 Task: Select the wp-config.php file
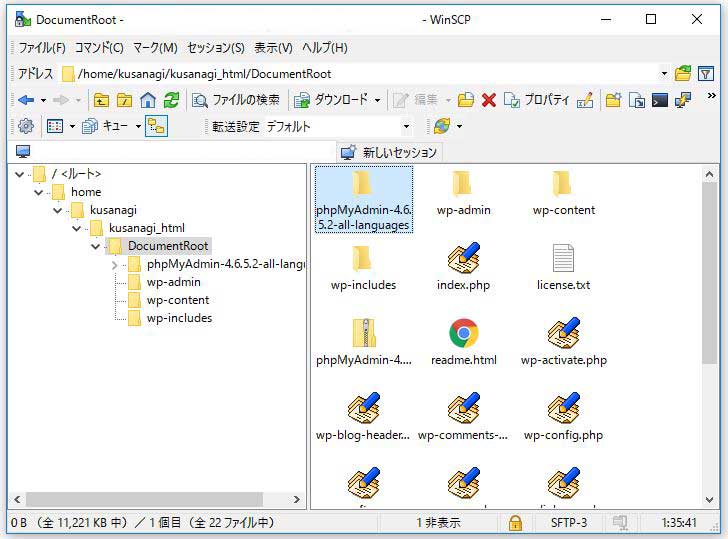click(x=564, y=416)
